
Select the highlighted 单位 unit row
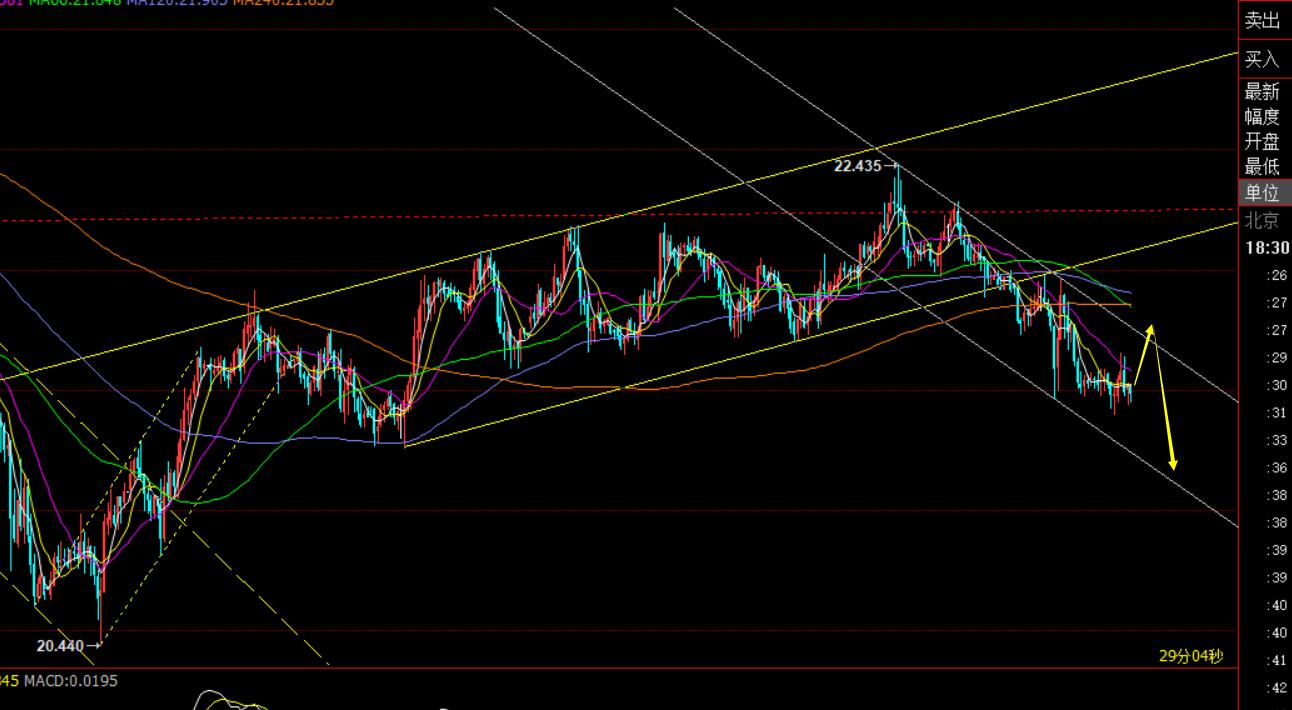1265,193
